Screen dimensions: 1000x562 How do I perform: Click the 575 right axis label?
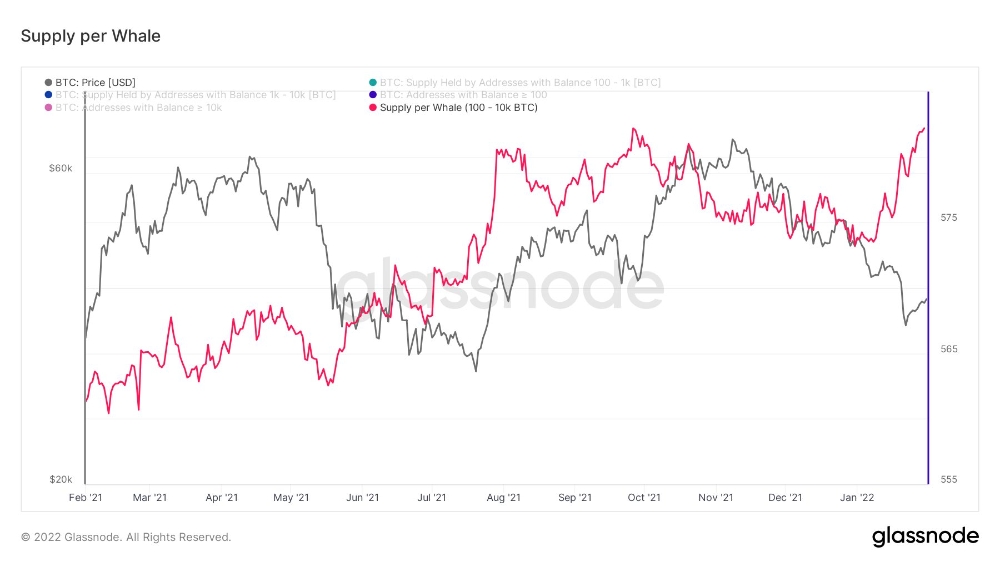949,218
